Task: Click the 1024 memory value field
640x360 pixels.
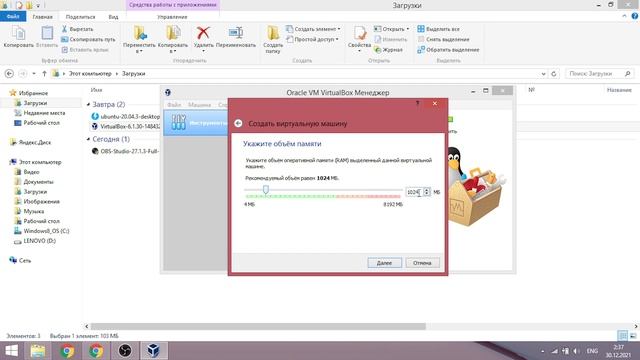Action: pyautogui.click(x=414, y=192)
